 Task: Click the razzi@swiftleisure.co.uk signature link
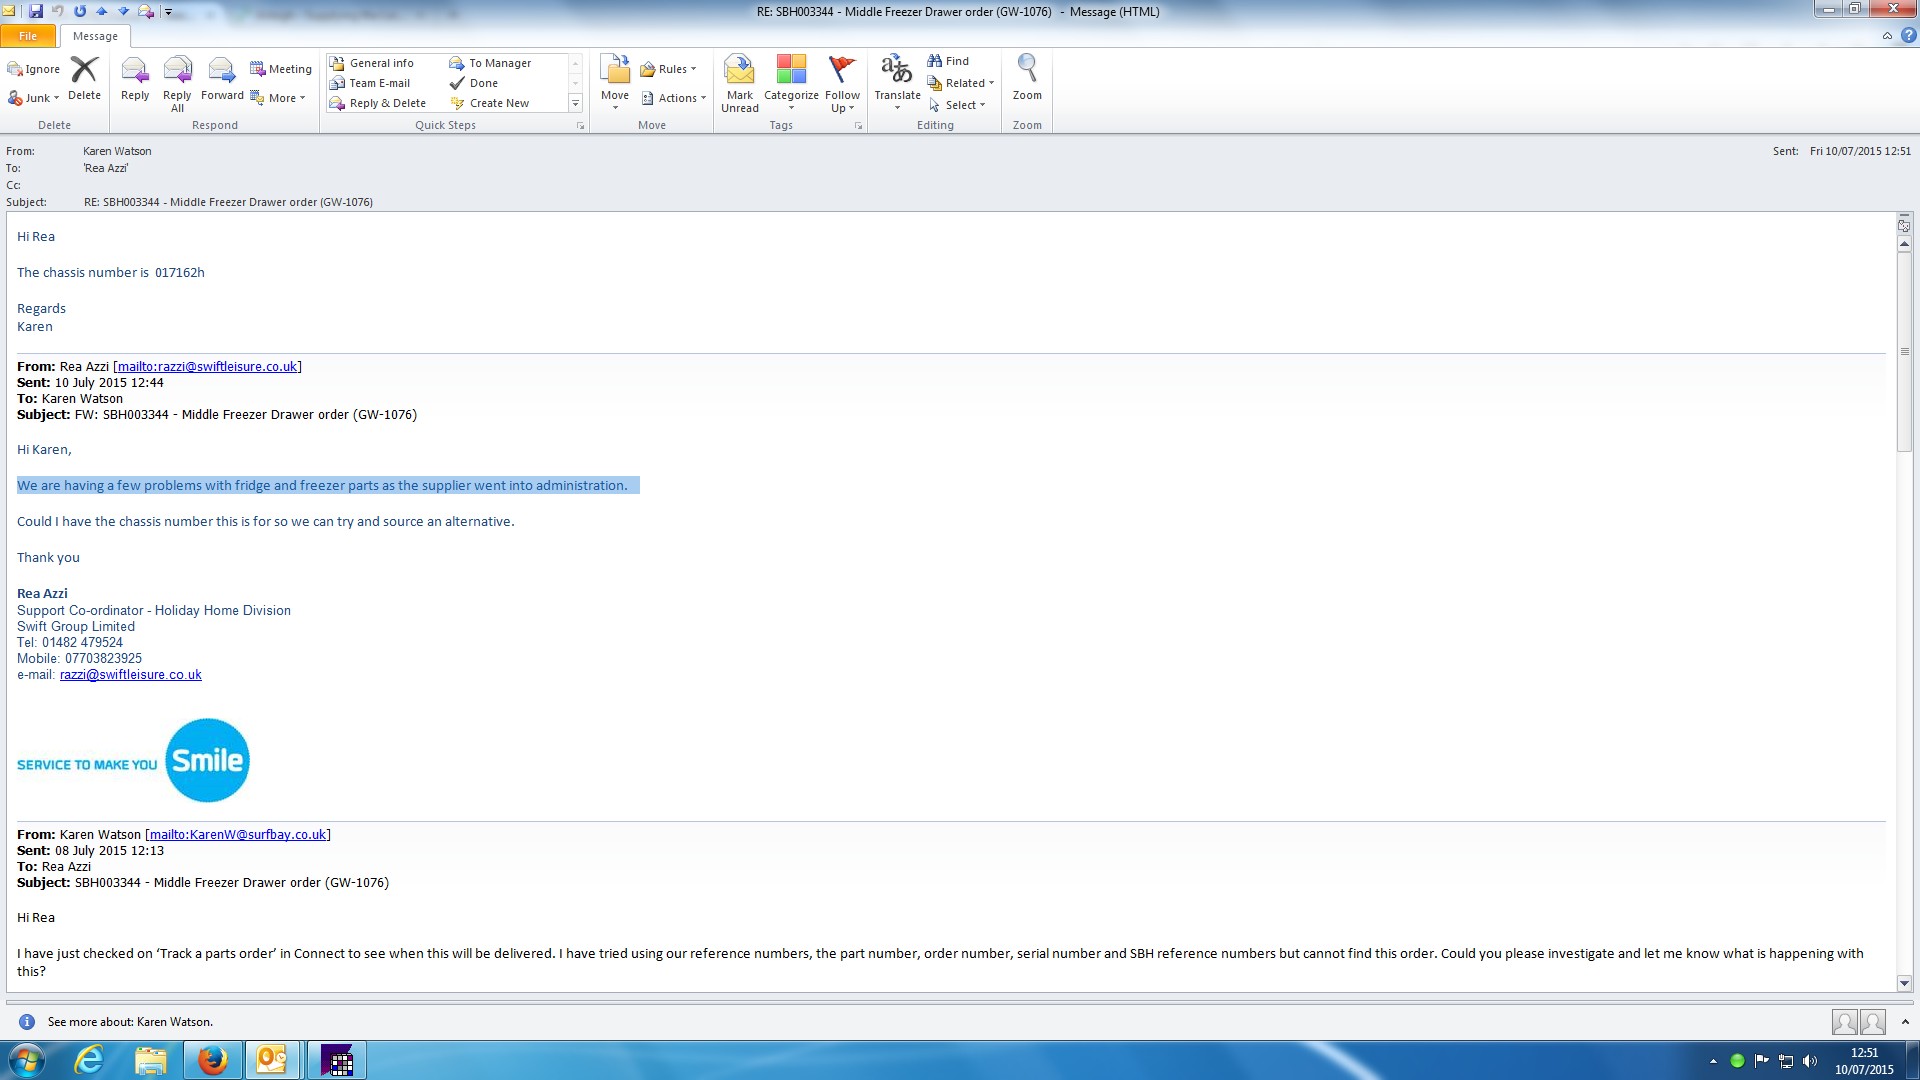tap(130, 675)
